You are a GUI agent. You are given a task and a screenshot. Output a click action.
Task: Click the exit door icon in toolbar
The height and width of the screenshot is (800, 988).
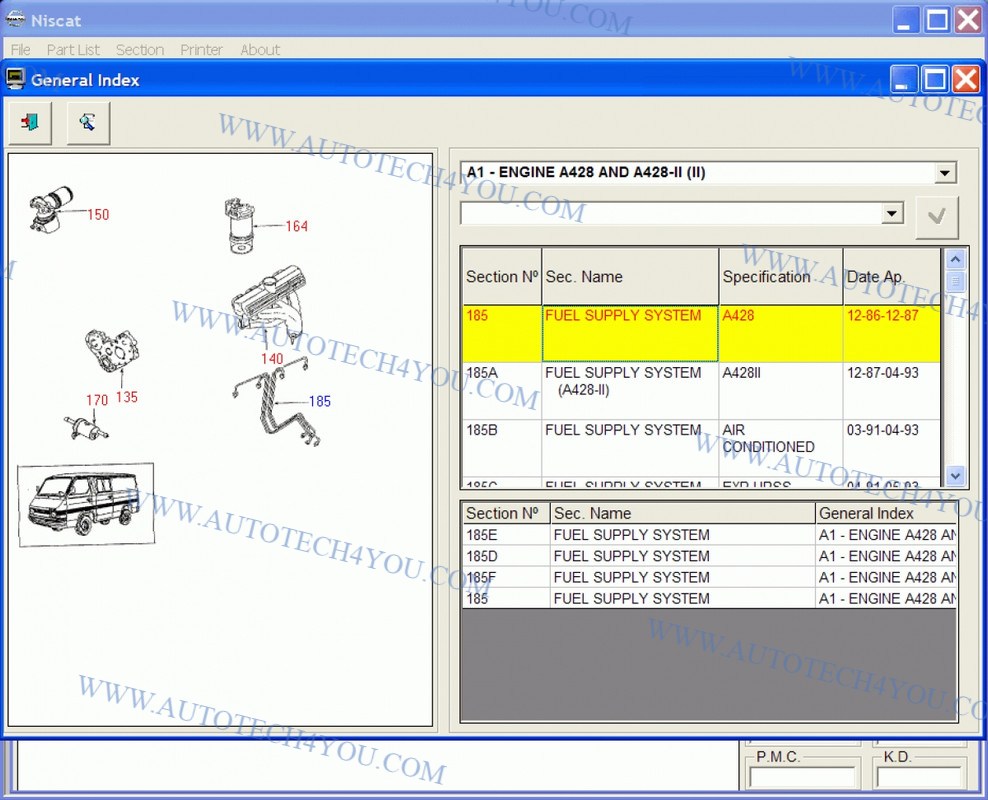click(x=30, y=123)
